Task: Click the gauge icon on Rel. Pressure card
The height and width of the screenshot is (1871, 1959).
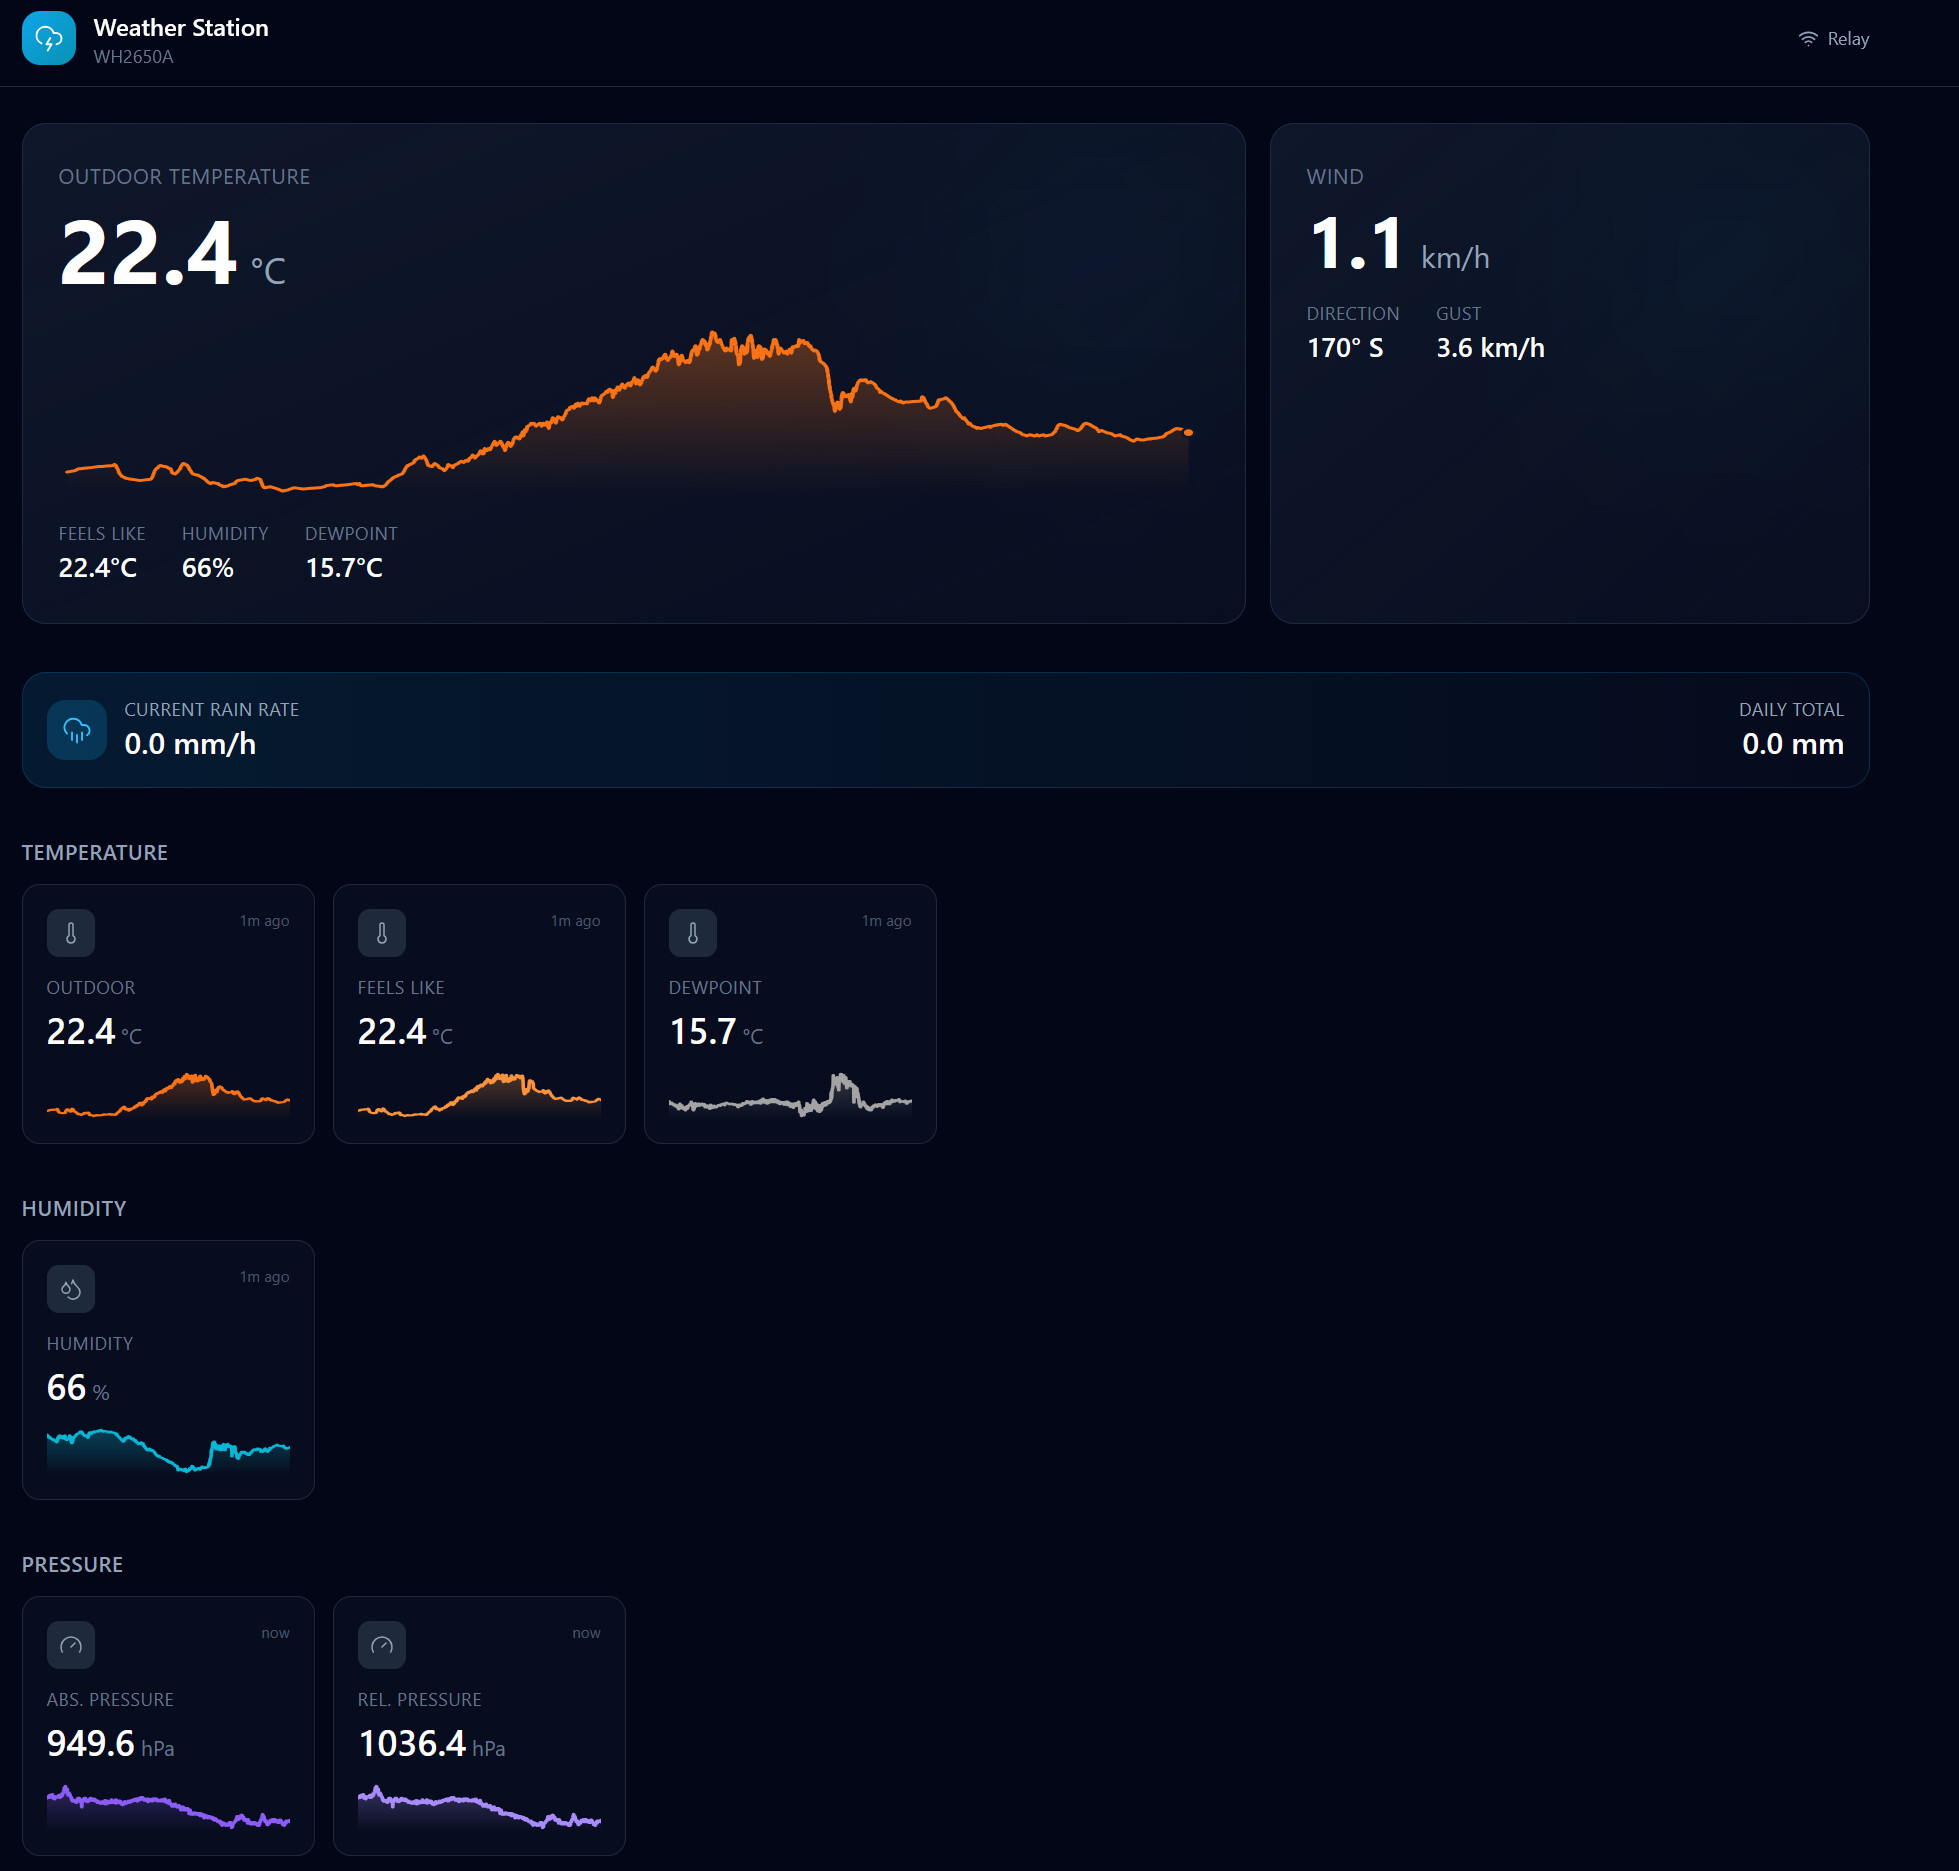Action: tap(382, 1645)
